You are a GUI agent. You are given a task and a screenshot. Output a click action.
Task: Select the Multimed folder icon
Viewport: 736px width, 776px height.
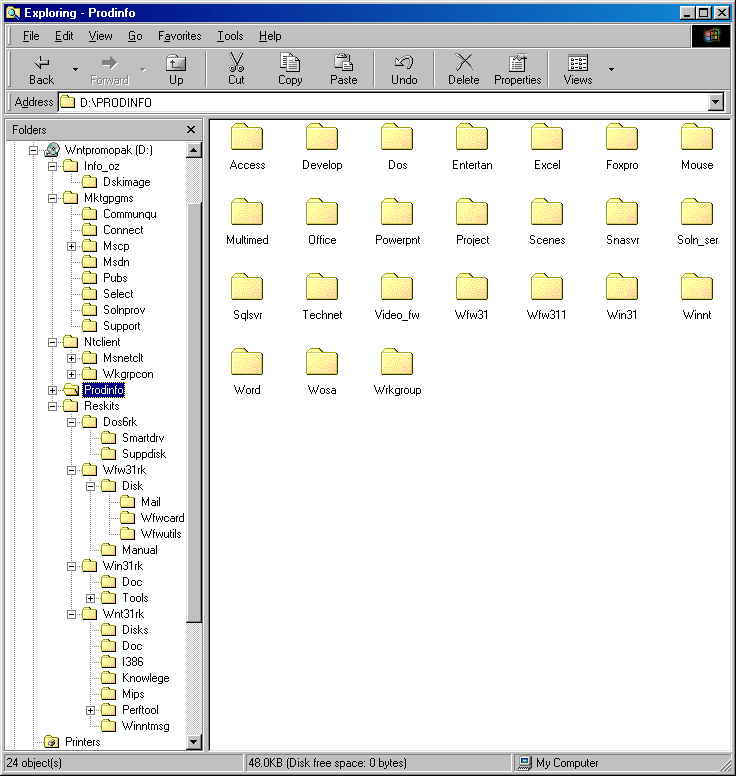247,212
